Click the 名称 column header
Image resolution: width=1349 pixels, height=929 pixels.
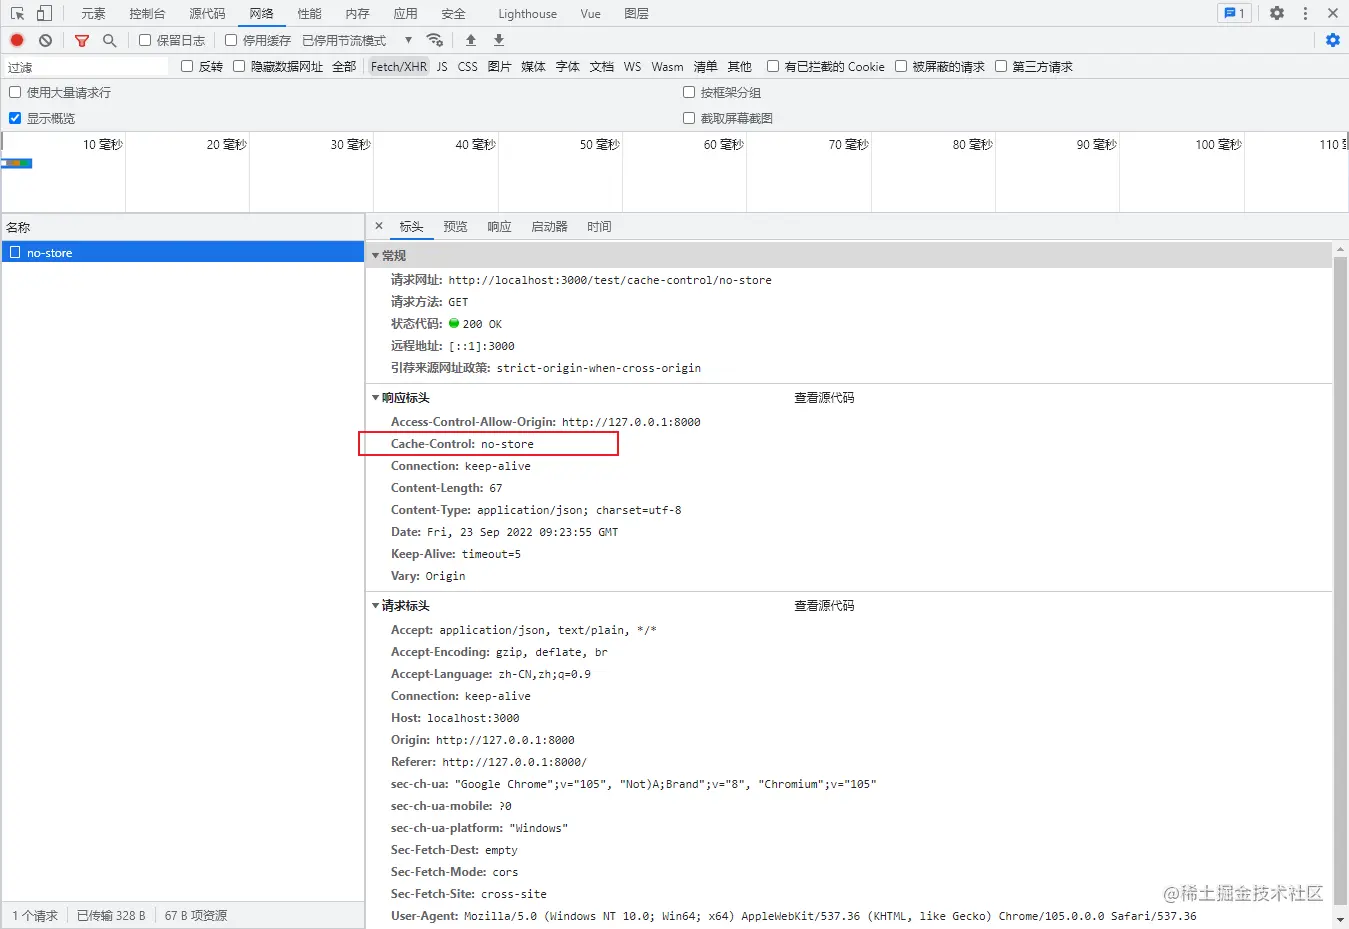[x=182, y=227]
